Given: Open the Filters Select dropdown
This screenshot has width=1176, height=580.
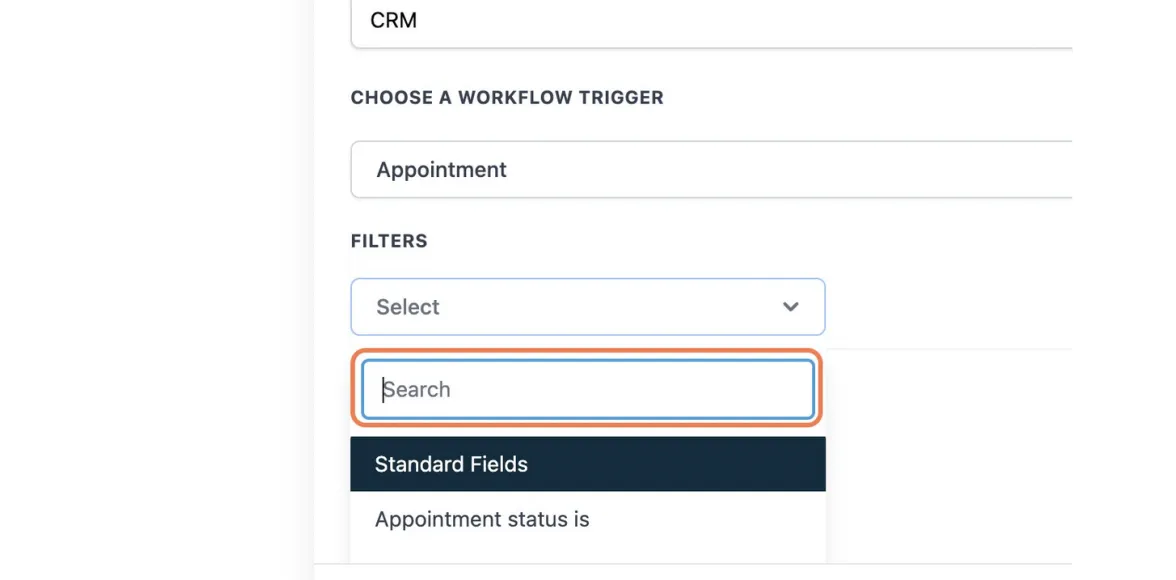Looking at the screenshot, I should point(587,307).
